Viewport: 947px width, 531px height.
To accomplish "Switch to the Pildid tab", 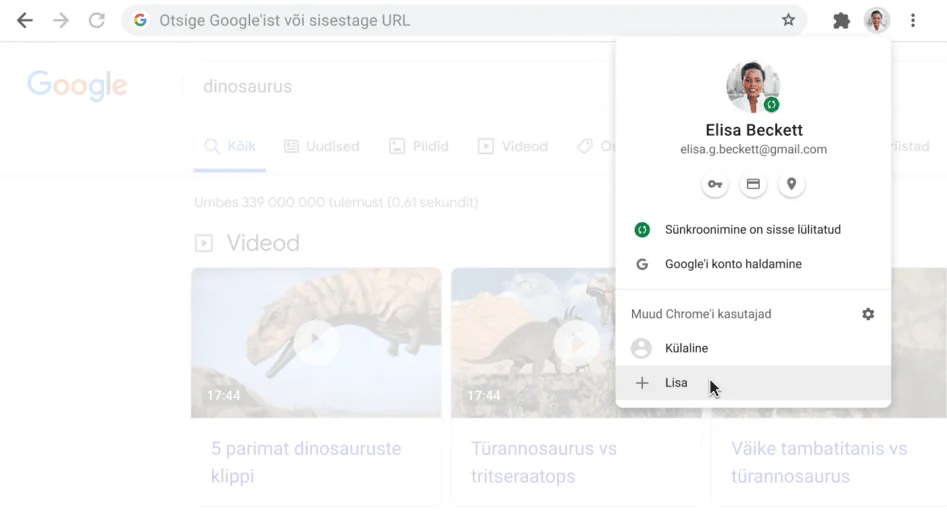I will [x=418, y=146].
